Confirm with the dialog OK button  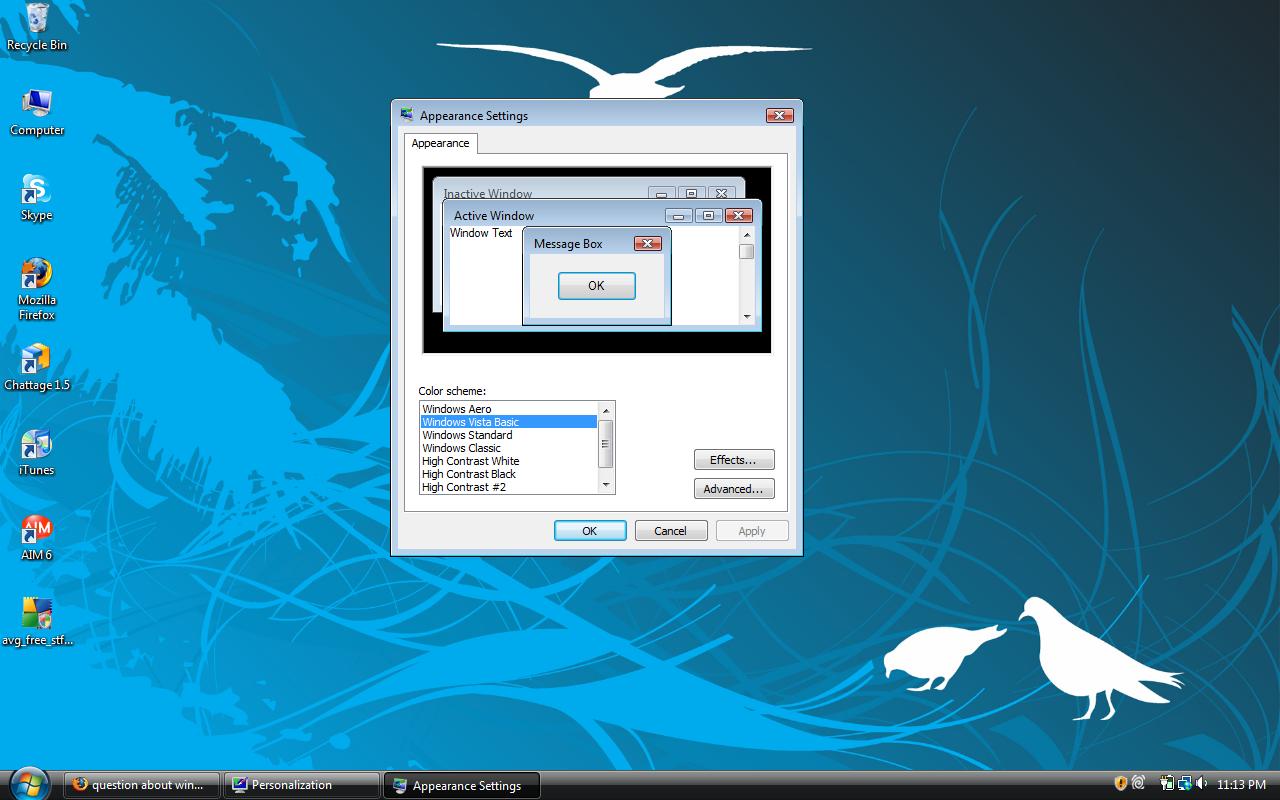pyautogui.click(x=590, y=531)
